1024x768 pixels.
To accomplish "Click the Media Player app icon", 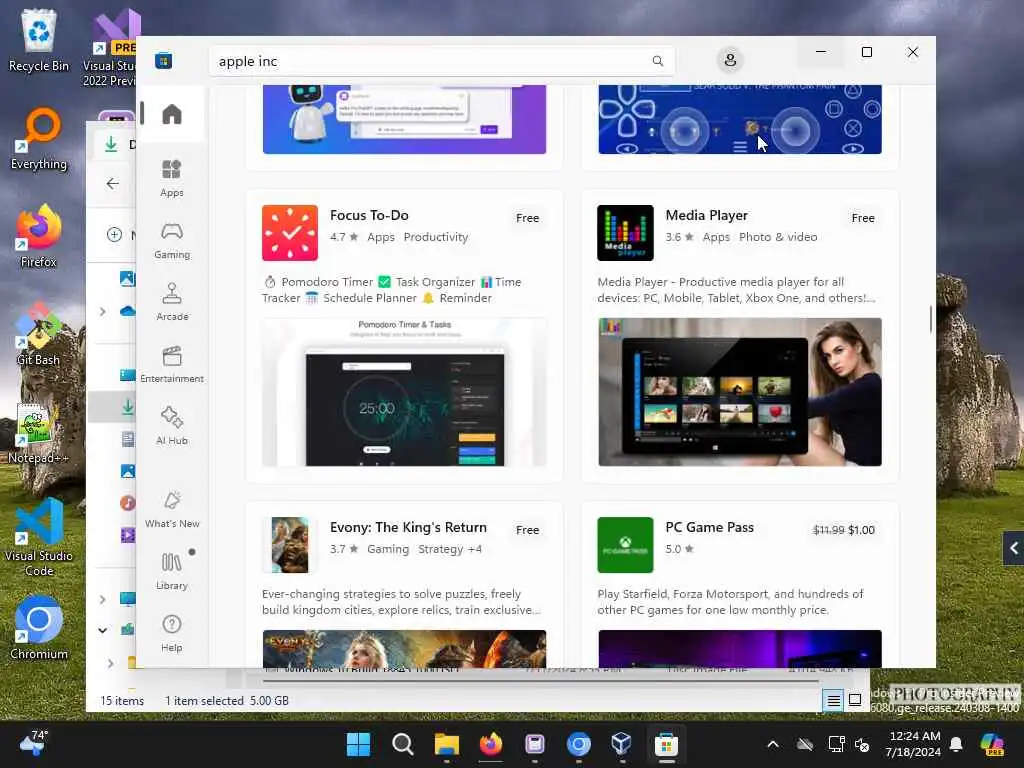I will click(625, 233).
